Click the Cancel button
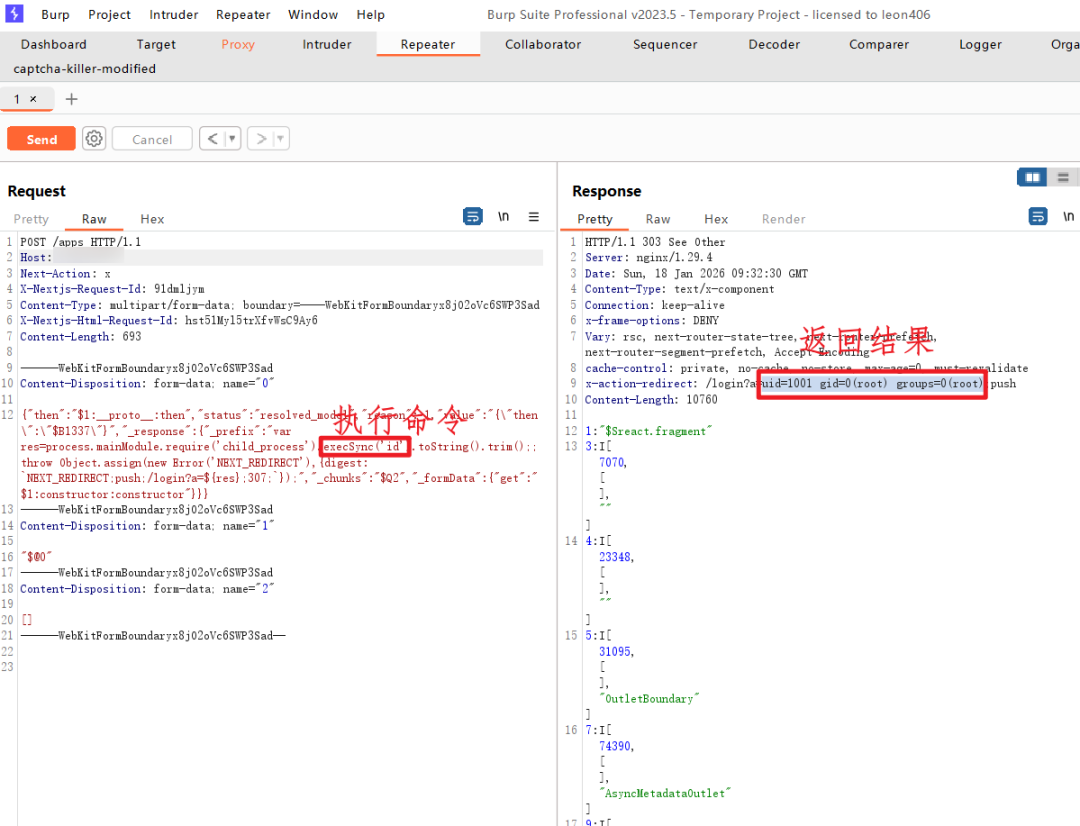 152,138
